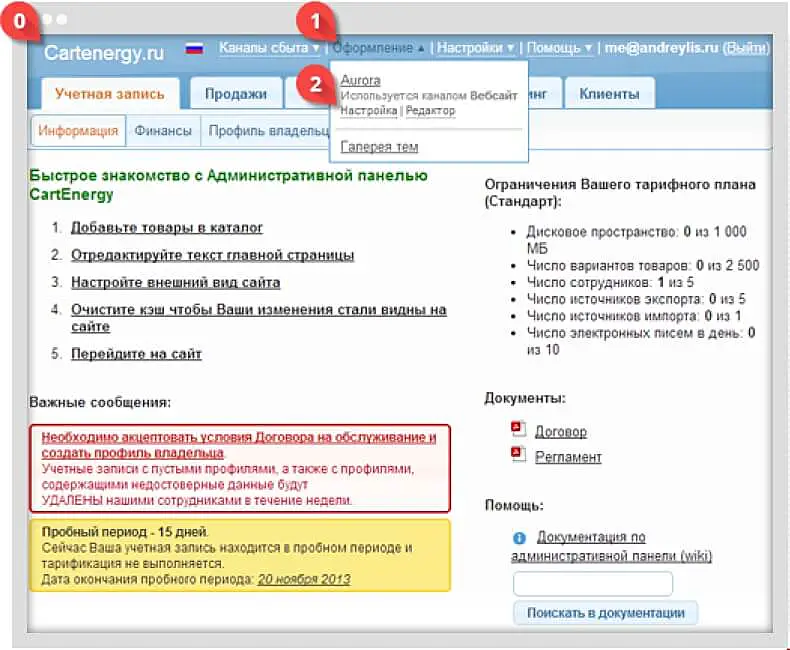The height and width of the screenshot is (650, 790).
Task: Click the PDF icon next to Регламент
Action: point(518,454)
